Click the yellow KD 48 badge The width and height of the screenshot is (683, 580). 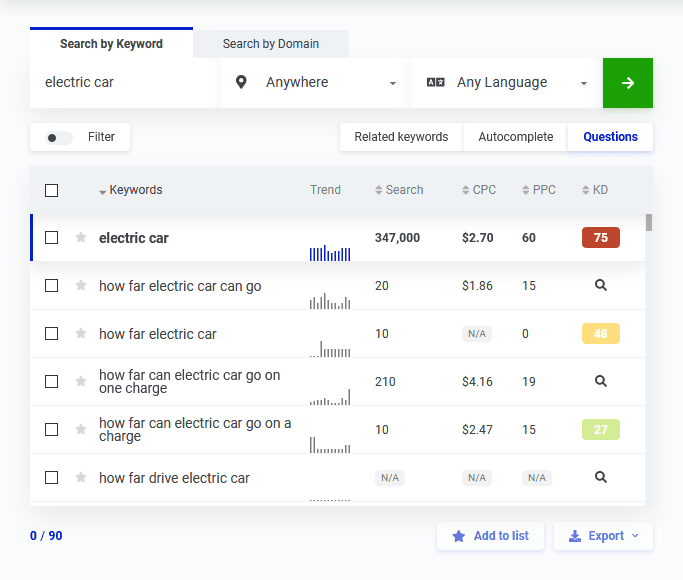coord(601,334)
